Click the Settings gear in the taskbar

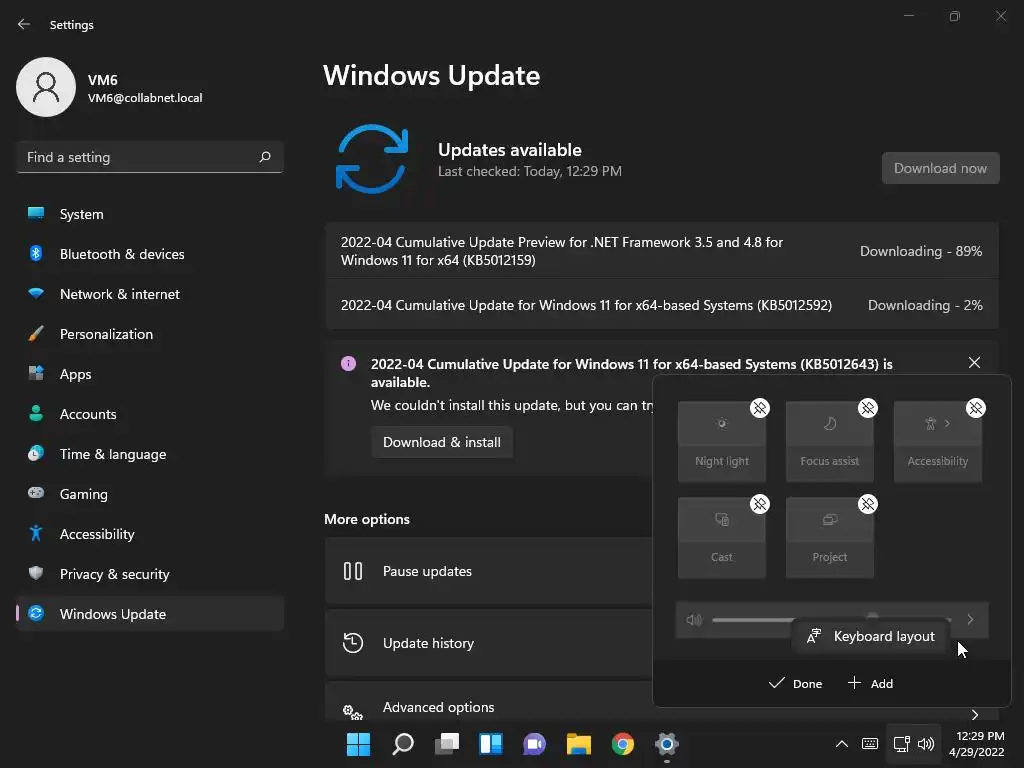(667, 744)
